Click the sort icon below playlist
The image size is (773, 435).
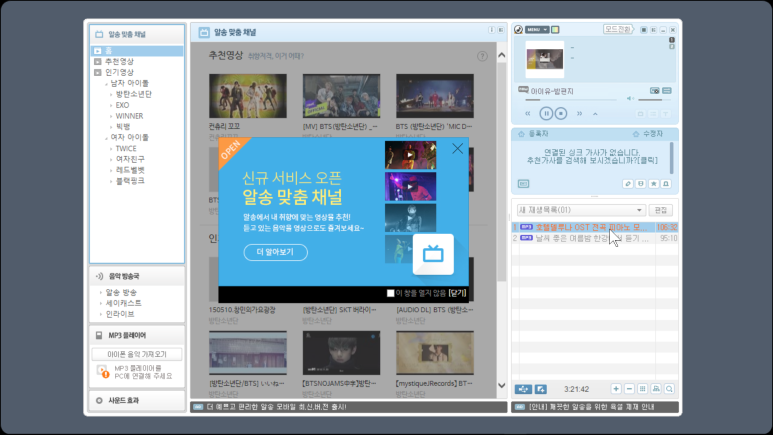[656, 389]
